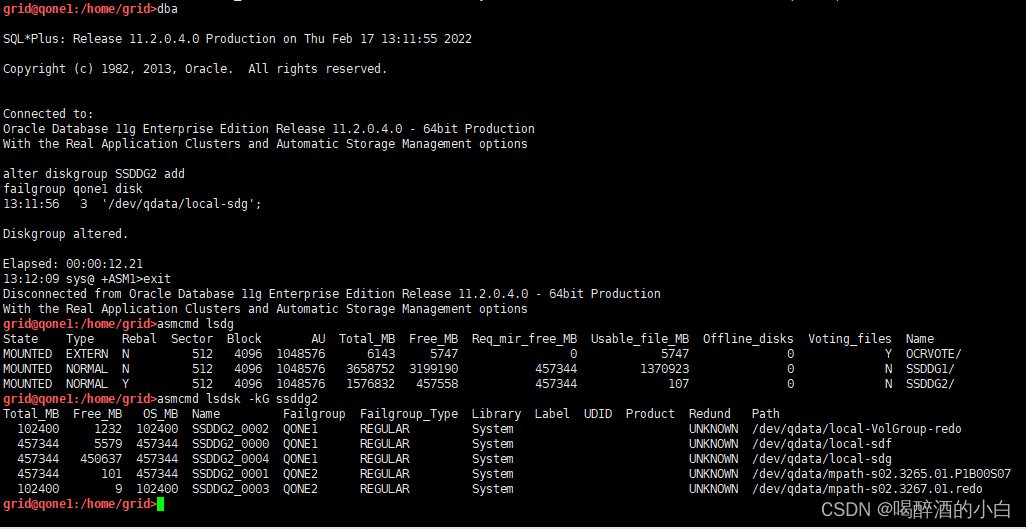Select the Path column header
The width and height of the screenshot is (1026, 529).
[x=766, y=414]
